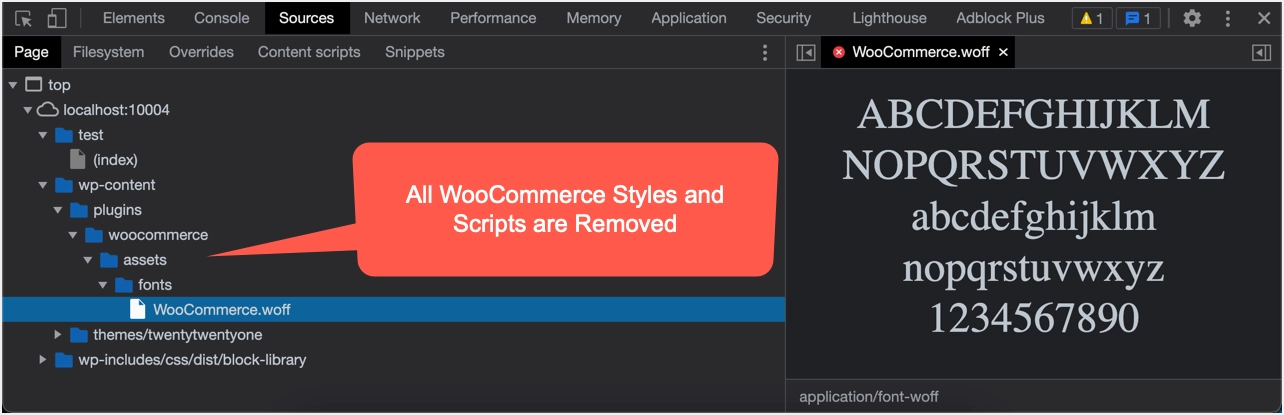Click the block-library folder icon
This screenshot has height=415, width=1284.
(x=64, y=360)
